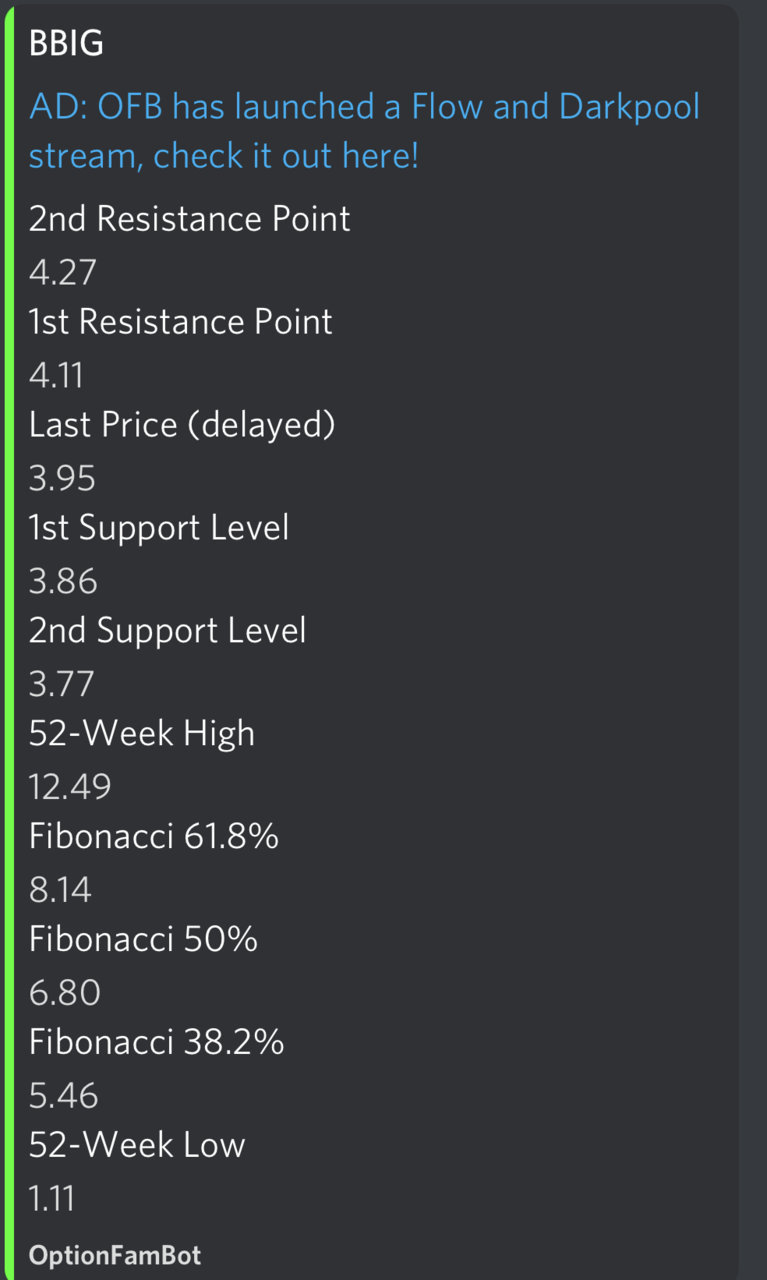Image resolution: width=767 pixels, height=1280 pixels.
Task: Select the Last Price (delayed) label
Action: pyautogui.click(x=182, y=425)
